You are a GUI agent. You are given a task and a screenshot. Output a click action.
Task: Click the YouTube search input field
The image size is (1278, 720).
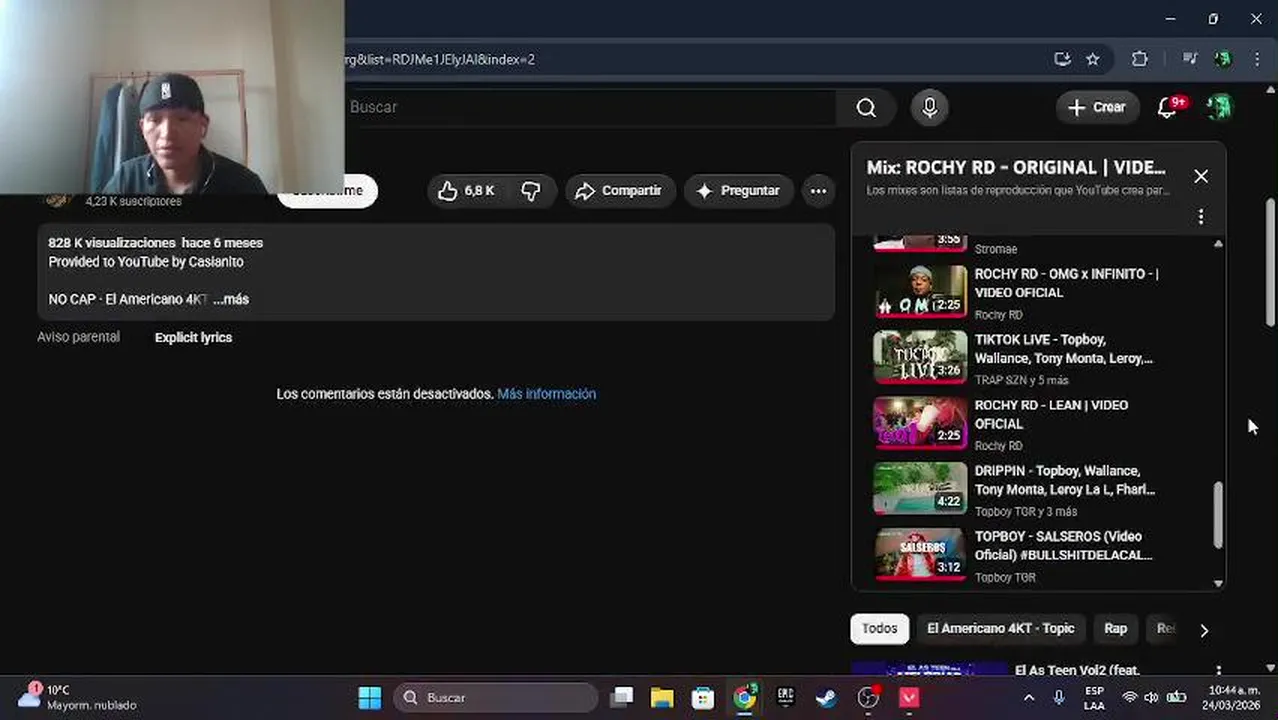point(590,107)
